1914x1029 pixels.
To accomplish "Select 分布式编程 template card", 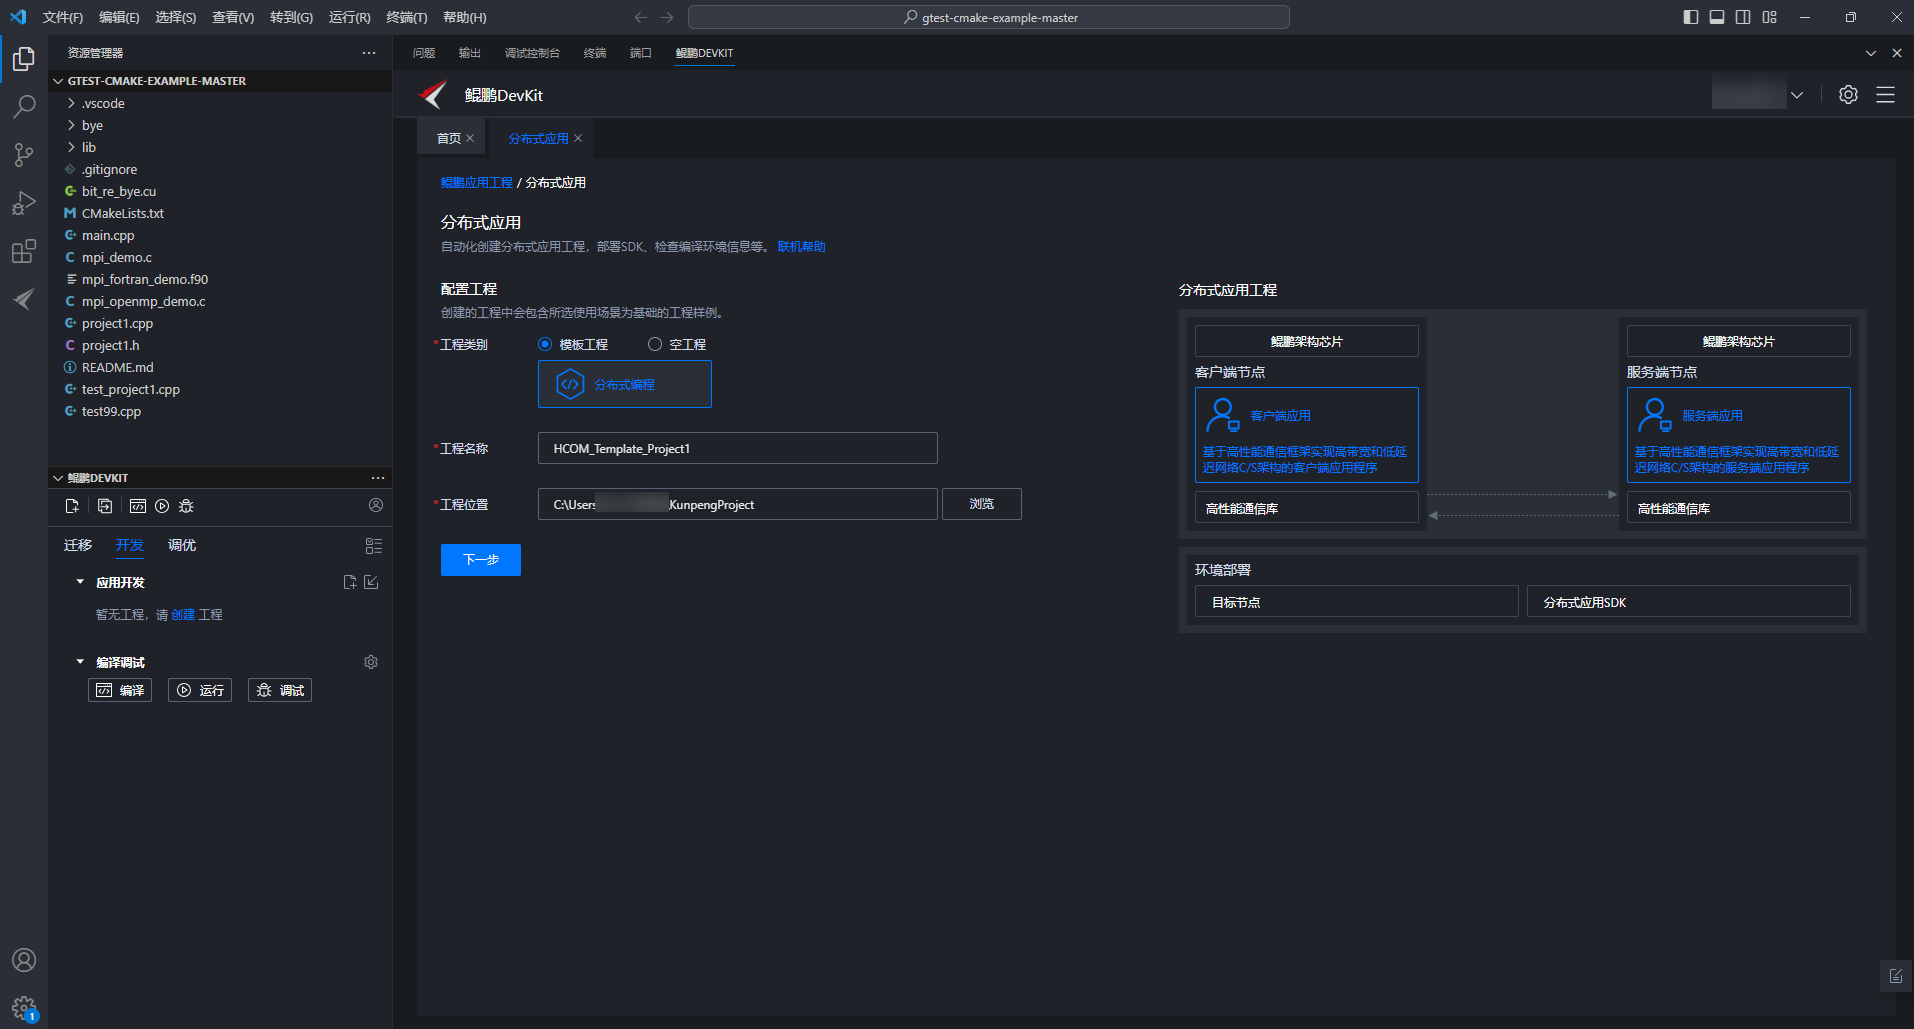I will click(x=625, y=384).
